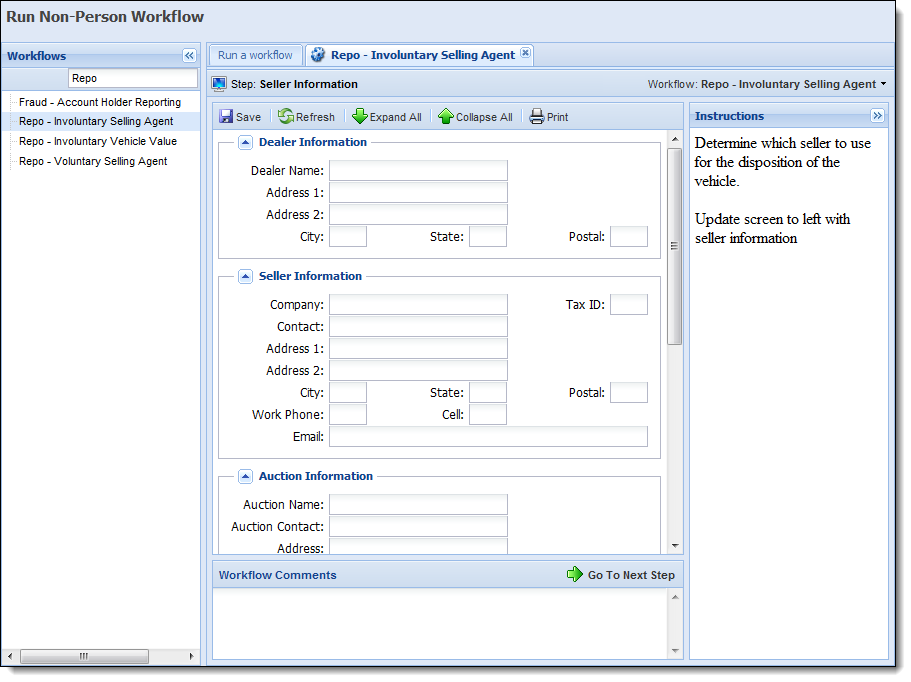
Task: Collapse the Seller Information section
Action: 245,277
